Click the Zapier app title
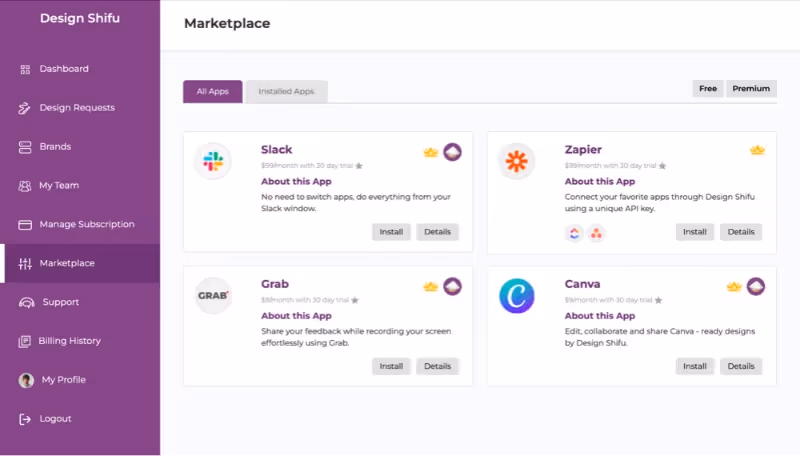Screen dimensions: 800x456 583,150
